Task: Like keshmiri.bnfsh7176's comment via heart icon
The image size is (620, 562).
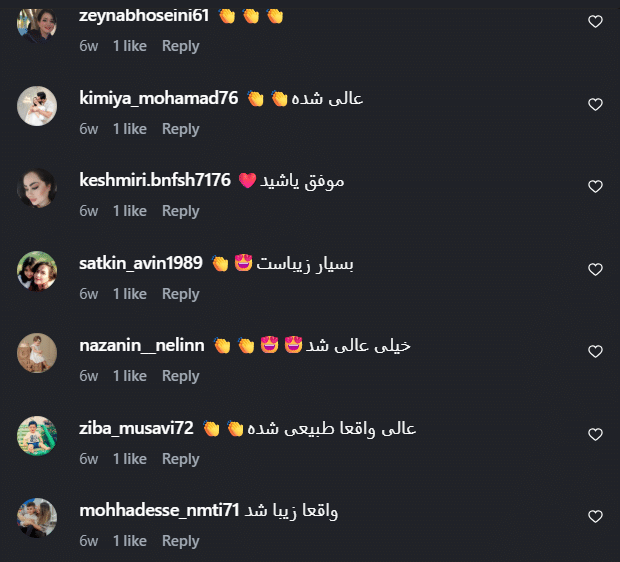Action: [x=595, y=186]
